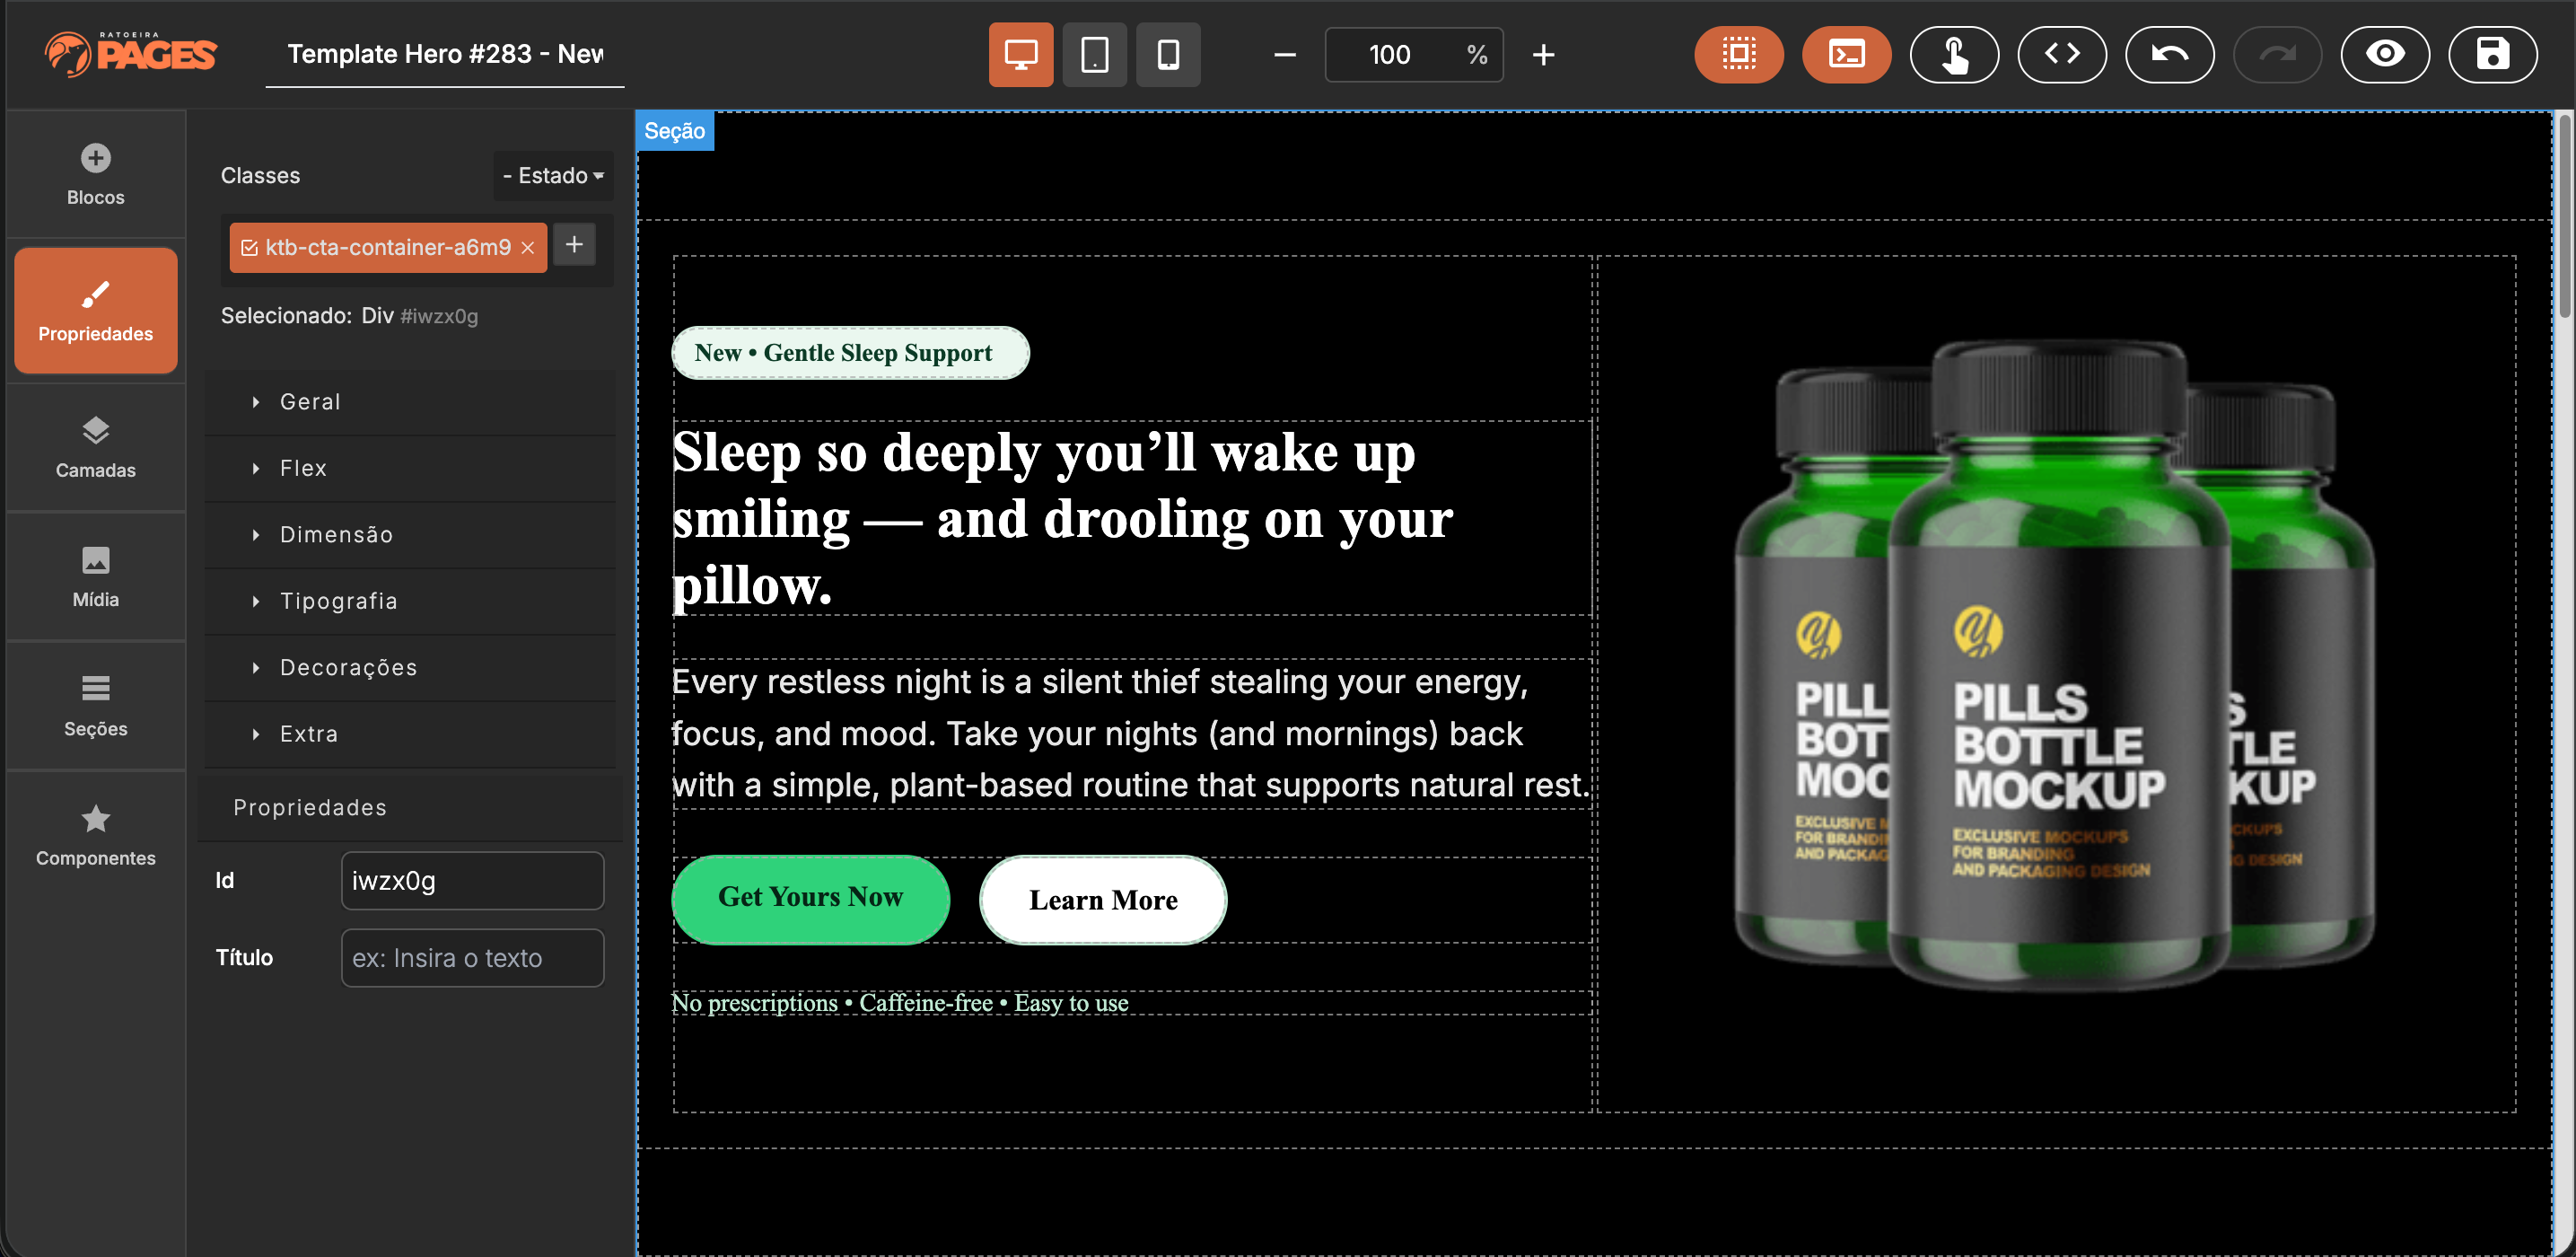The height and width of the screenshot is (1257, 2576).
Task: Toggle the preview eye icon
Action: click(2384, 54)
